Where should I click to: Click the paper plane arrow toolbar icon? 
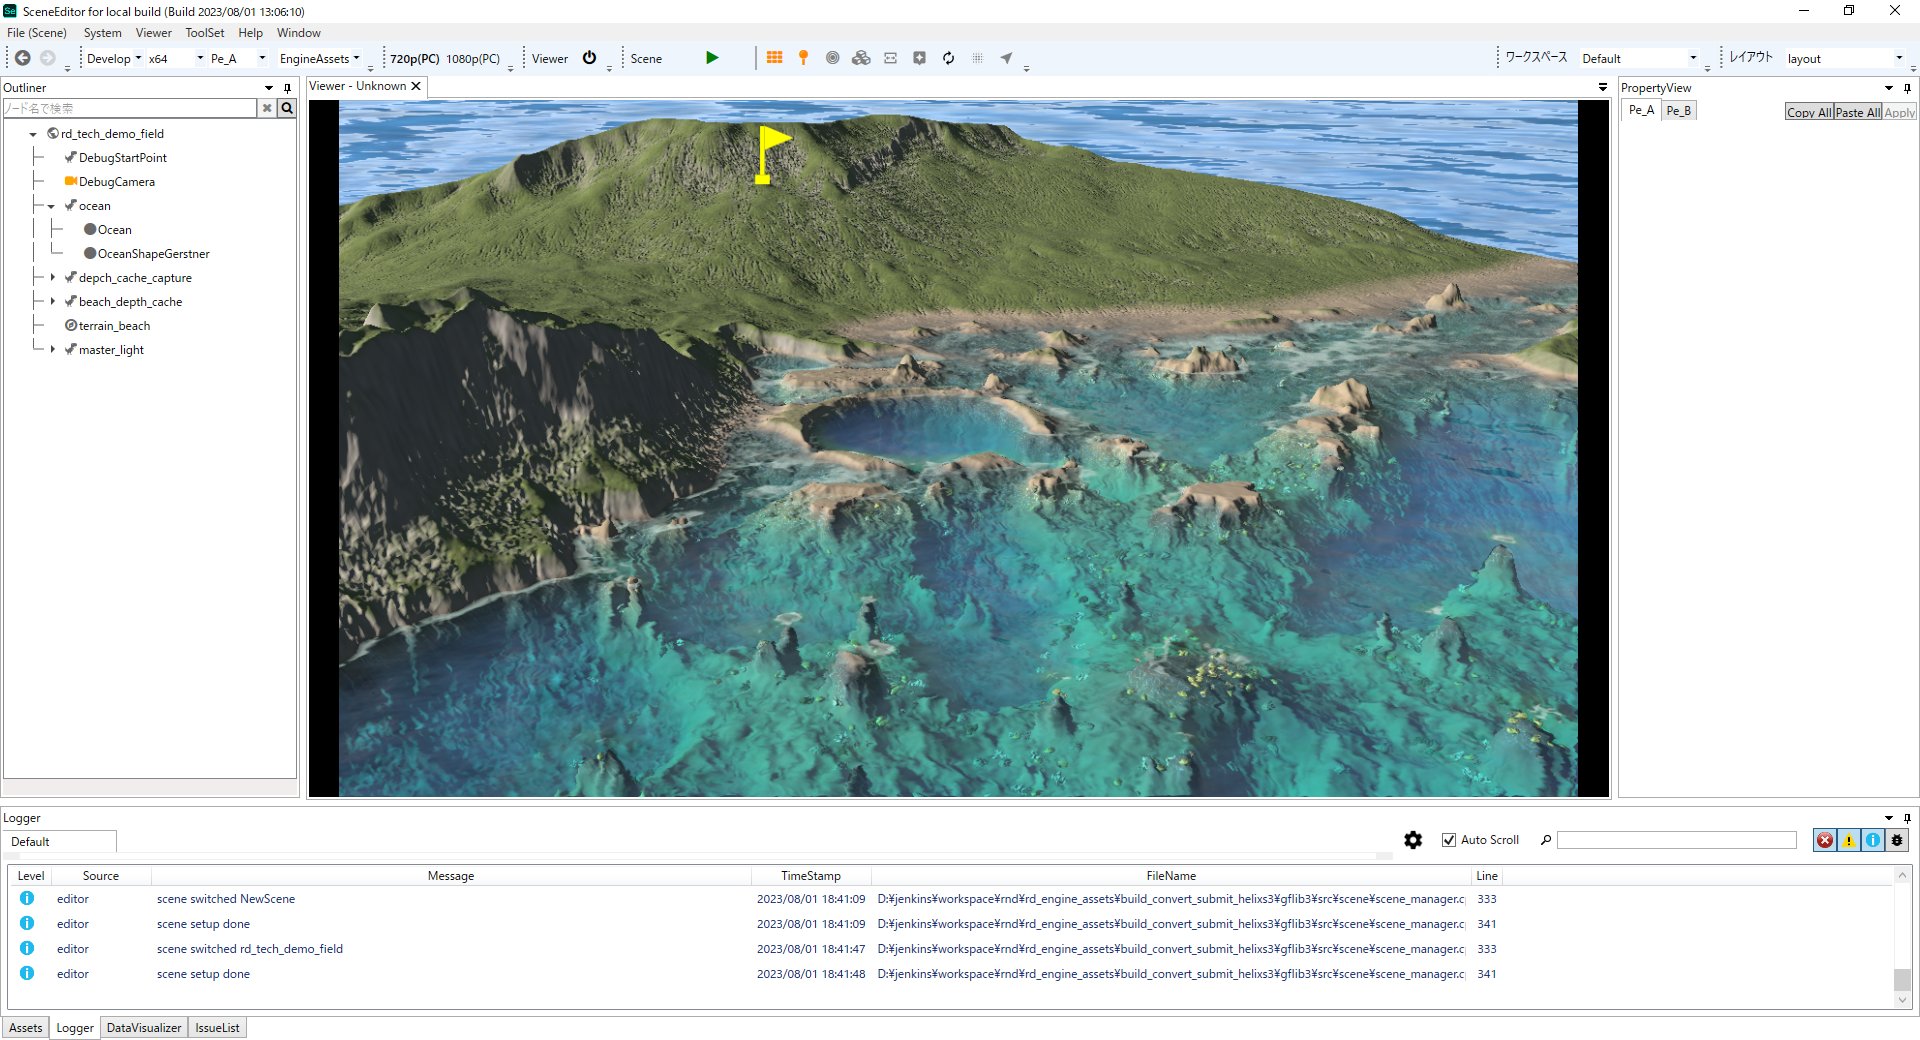pyautogui.click(x=1006, y=58)
